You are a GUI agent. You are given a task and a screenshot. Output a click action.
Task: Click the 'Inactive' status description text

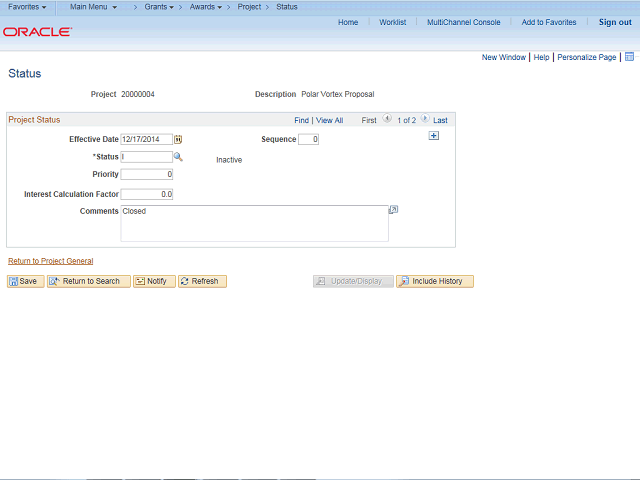[x=229, y=160]
